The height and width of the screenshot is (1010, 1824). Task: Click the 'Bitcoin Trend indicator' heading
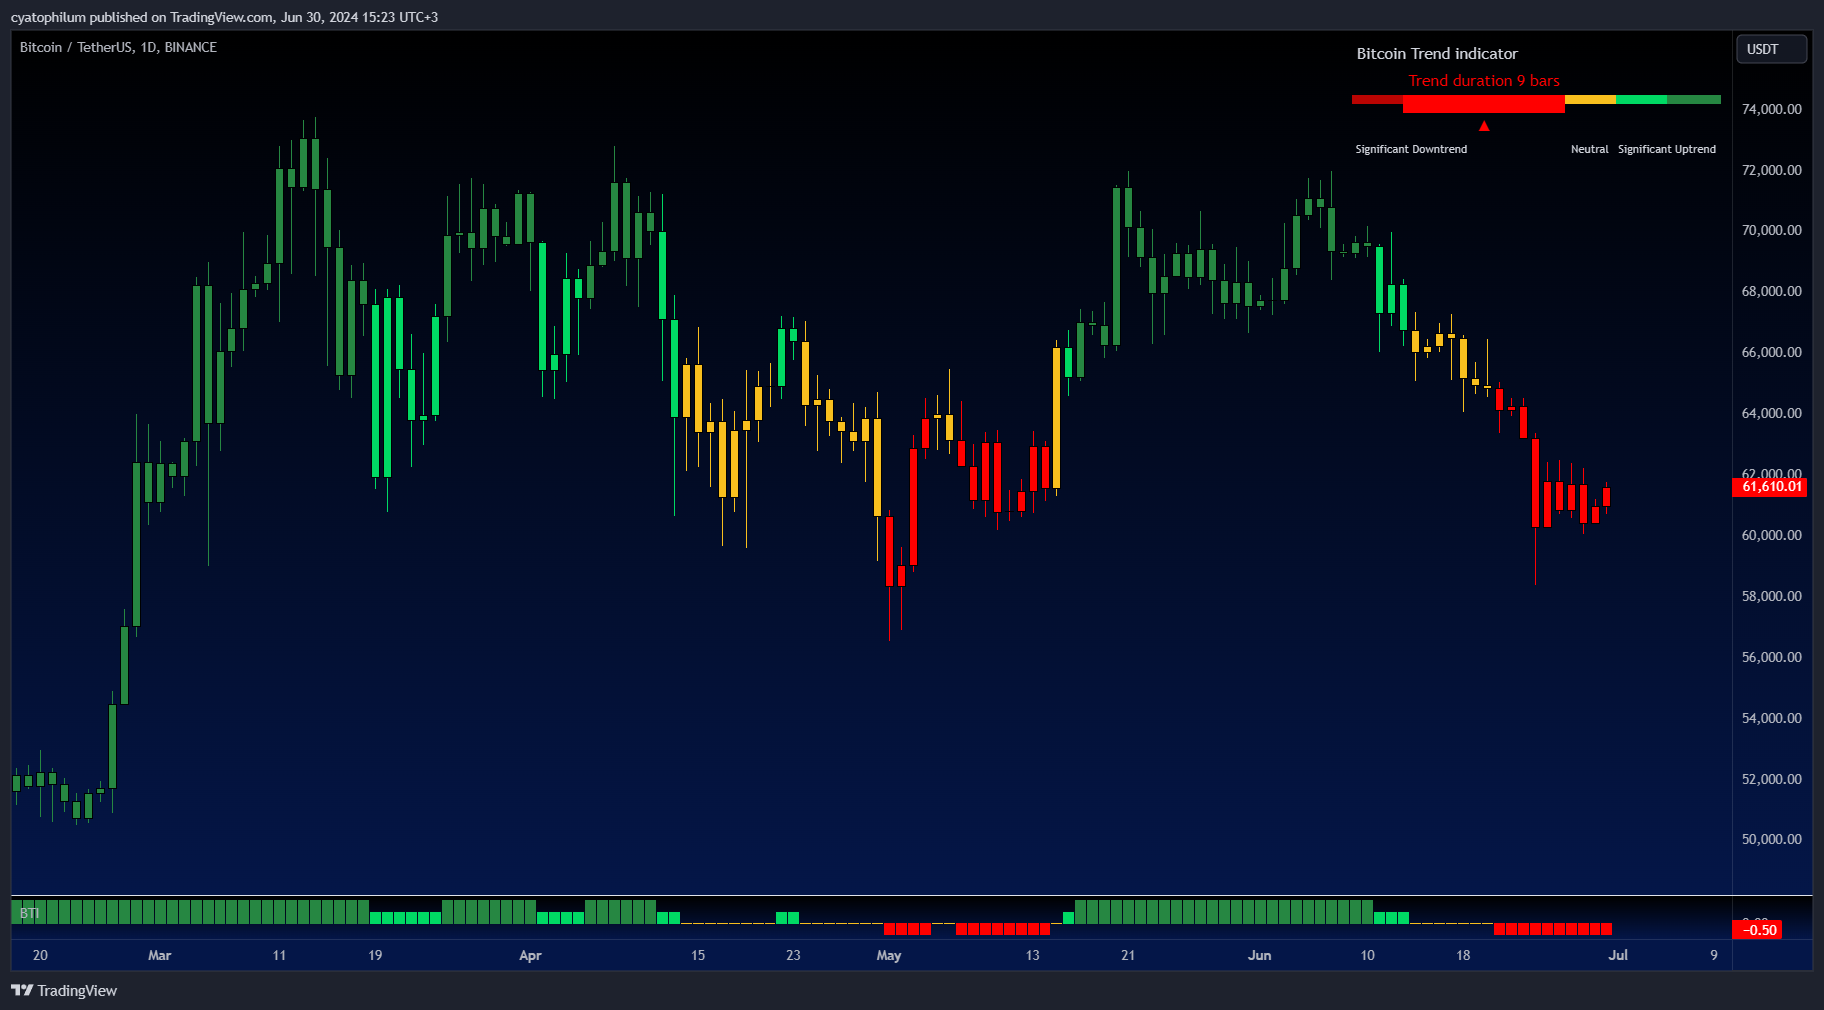[1437, 54]
